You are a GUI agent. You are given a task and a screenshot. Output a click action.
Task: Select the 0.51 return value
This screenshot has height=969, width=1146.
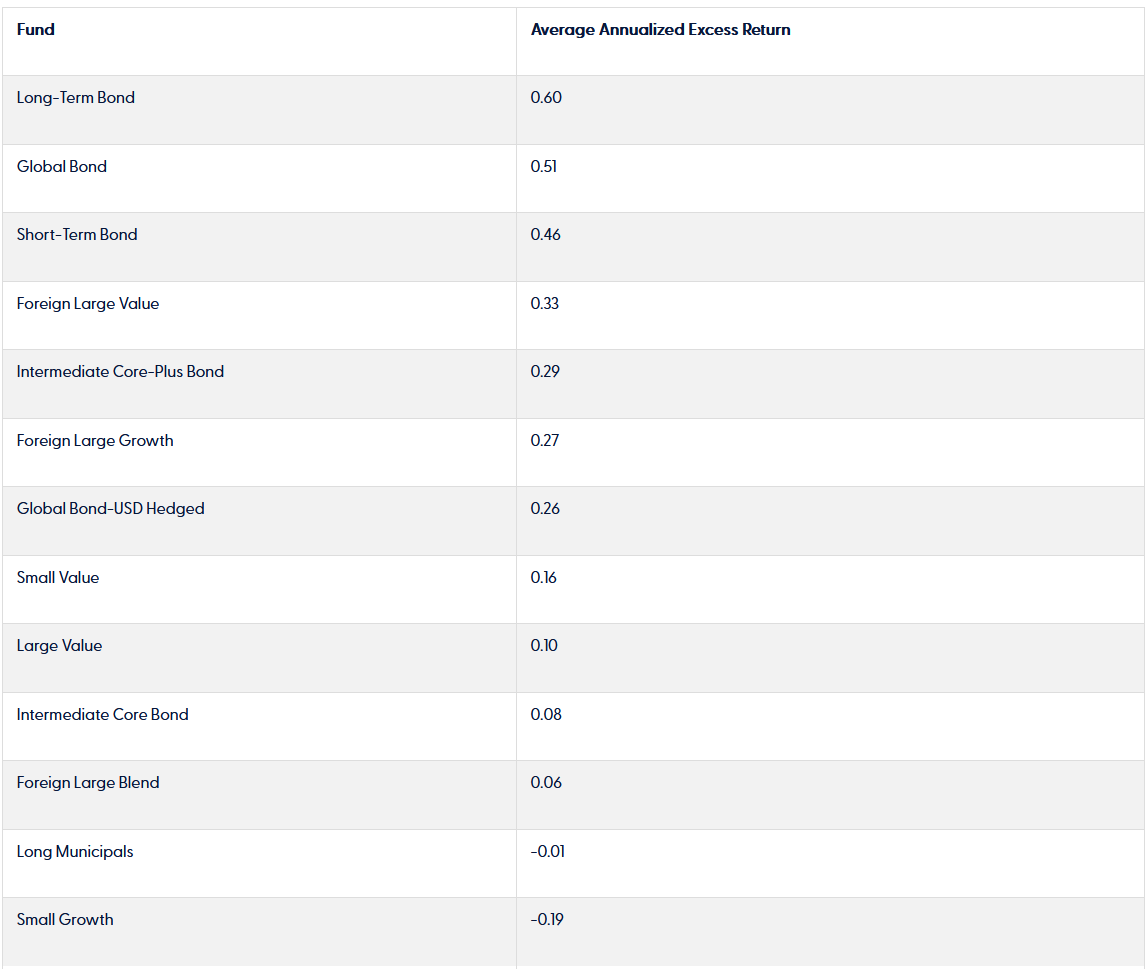click(544, 167)
